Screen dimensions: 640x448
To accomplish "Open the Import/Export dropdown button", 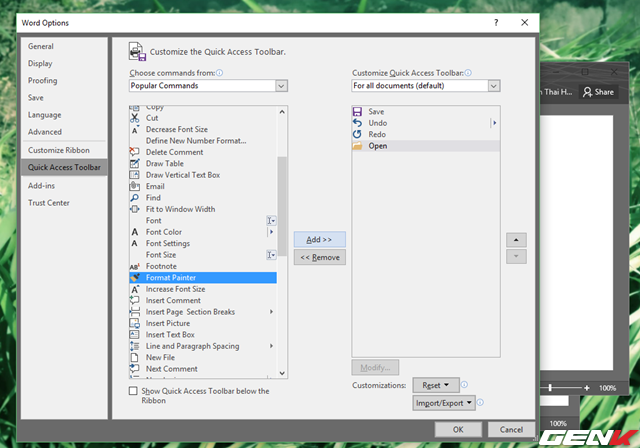I will tap(444, 403).
